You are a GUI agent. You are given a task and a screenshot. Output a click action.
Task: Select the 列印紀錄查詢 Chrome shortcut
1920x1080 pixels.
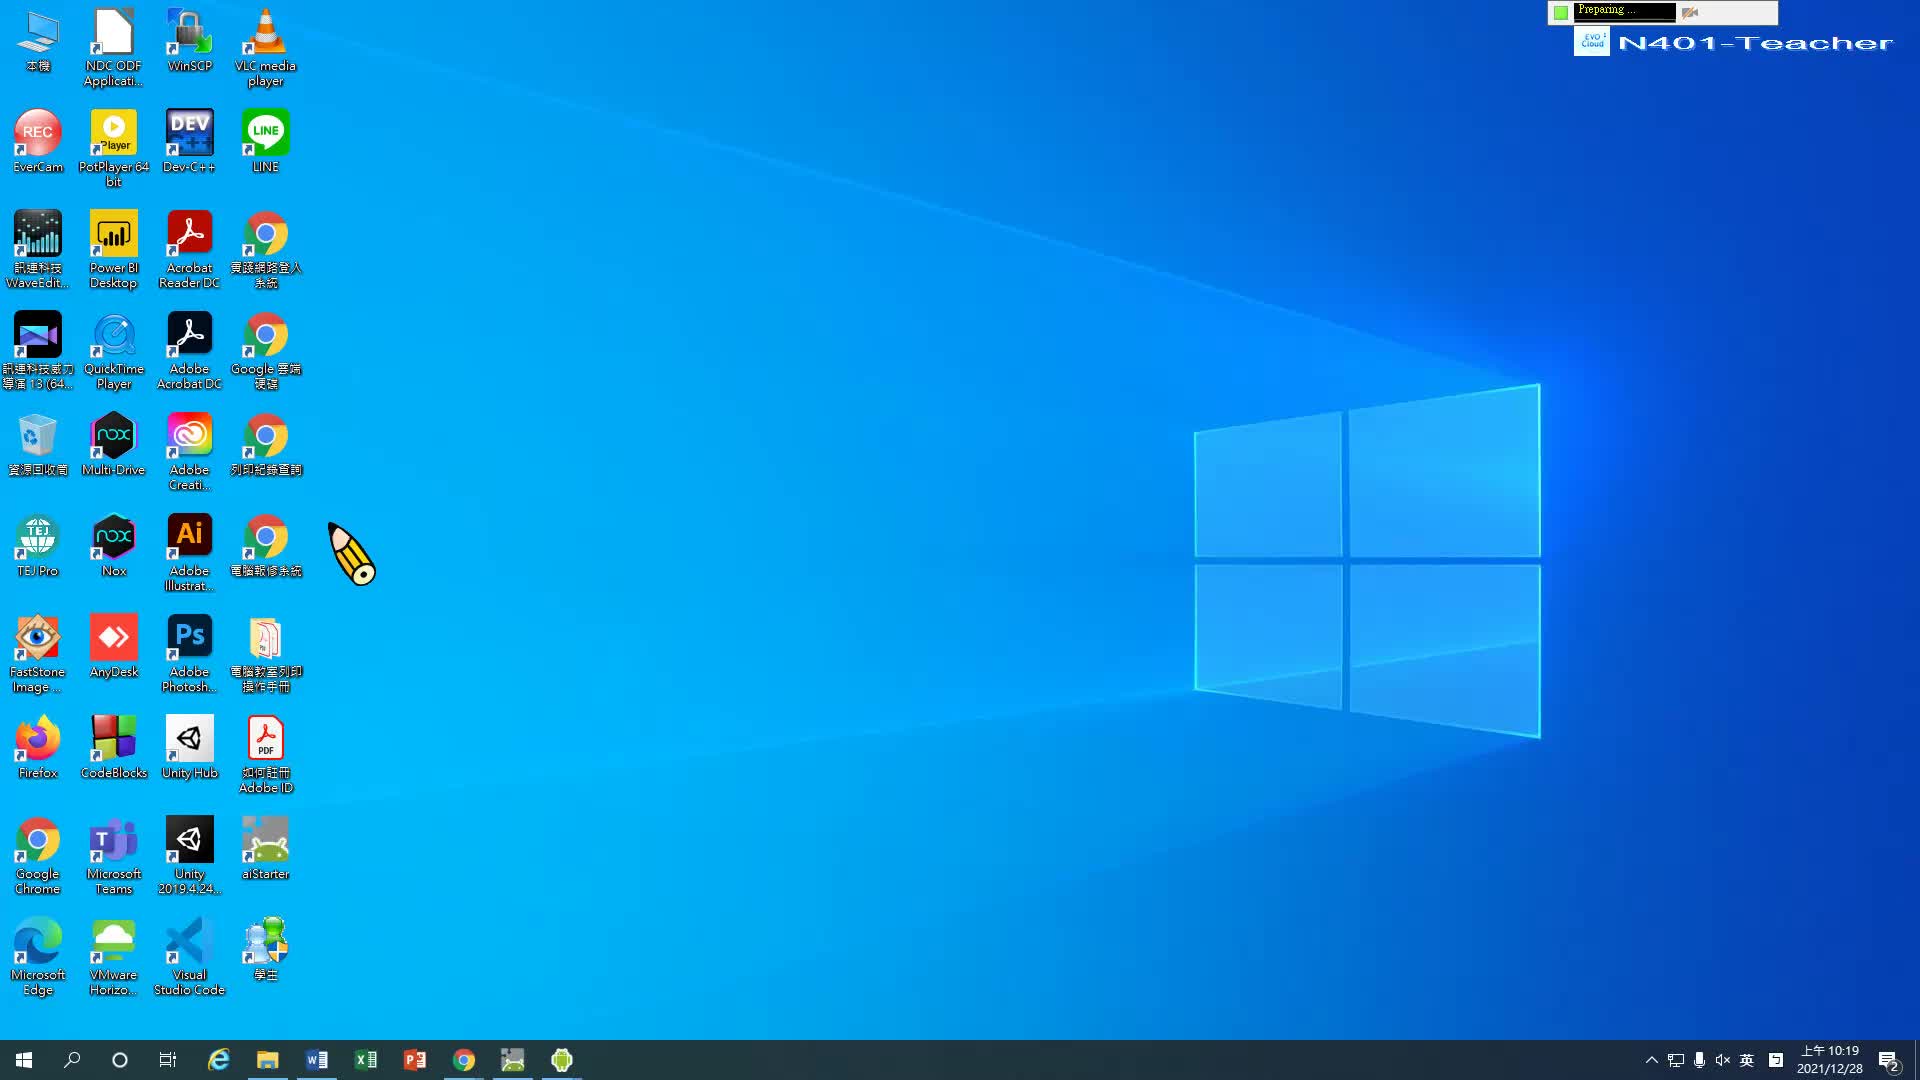point(265,444)
